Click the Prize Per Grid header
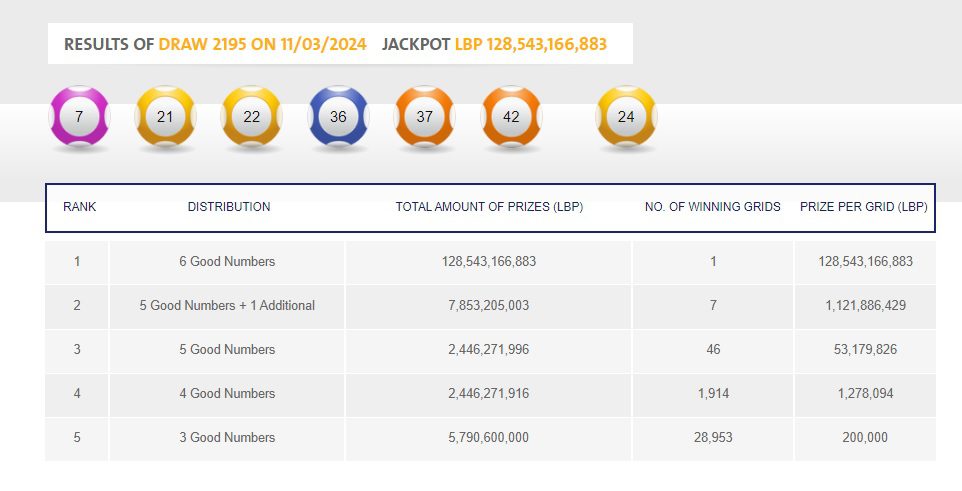Screen dimensions: 962x491 click(864, 207)
